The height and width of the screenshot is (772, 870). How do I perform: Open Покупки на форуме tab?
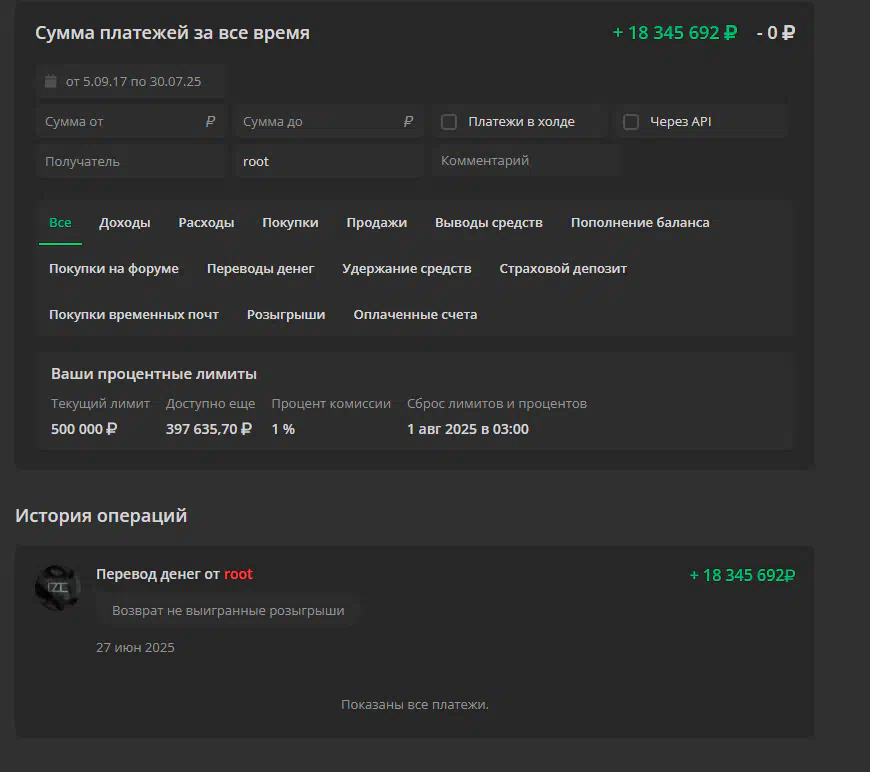coord(114,269)
